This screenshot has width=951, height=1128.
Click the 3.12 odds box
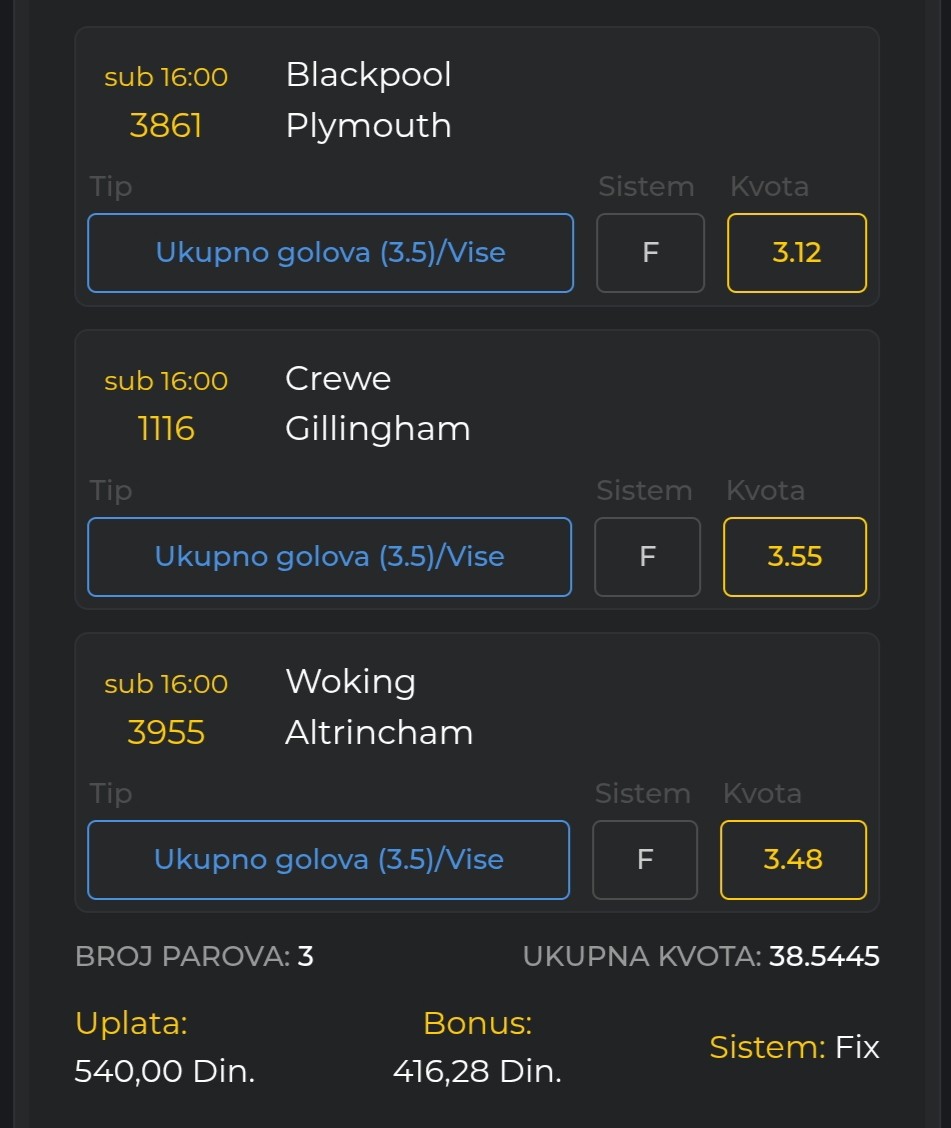(796, 253)
